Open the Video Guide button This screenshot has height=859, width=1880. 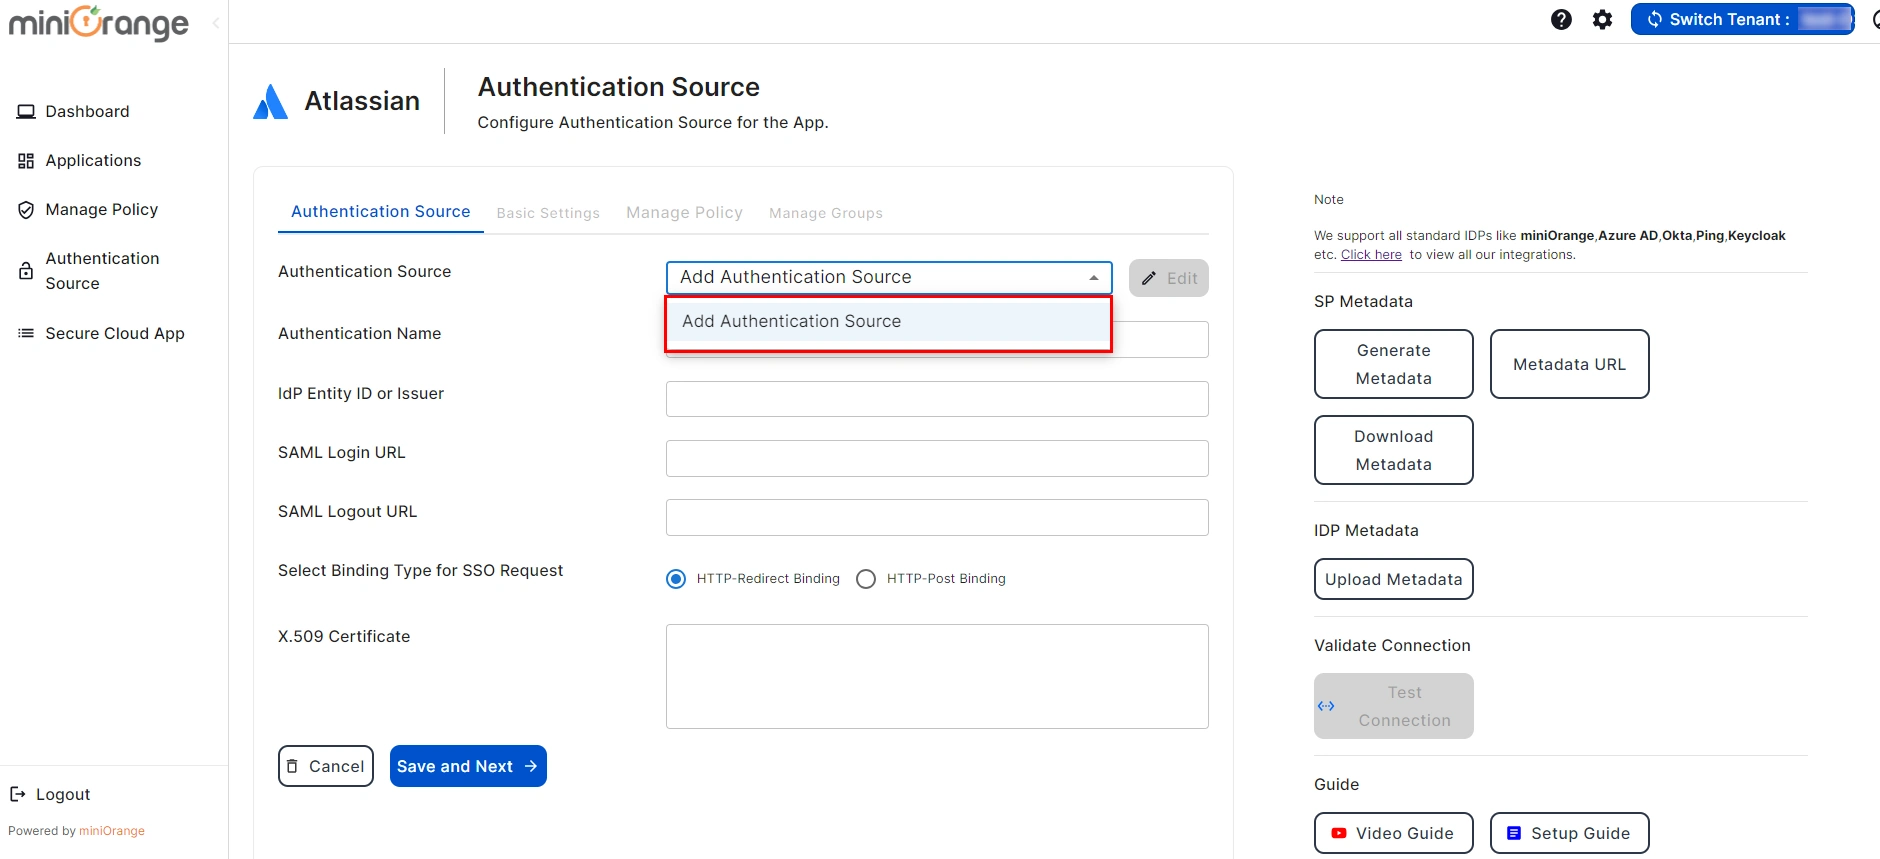coord(1394,833)
